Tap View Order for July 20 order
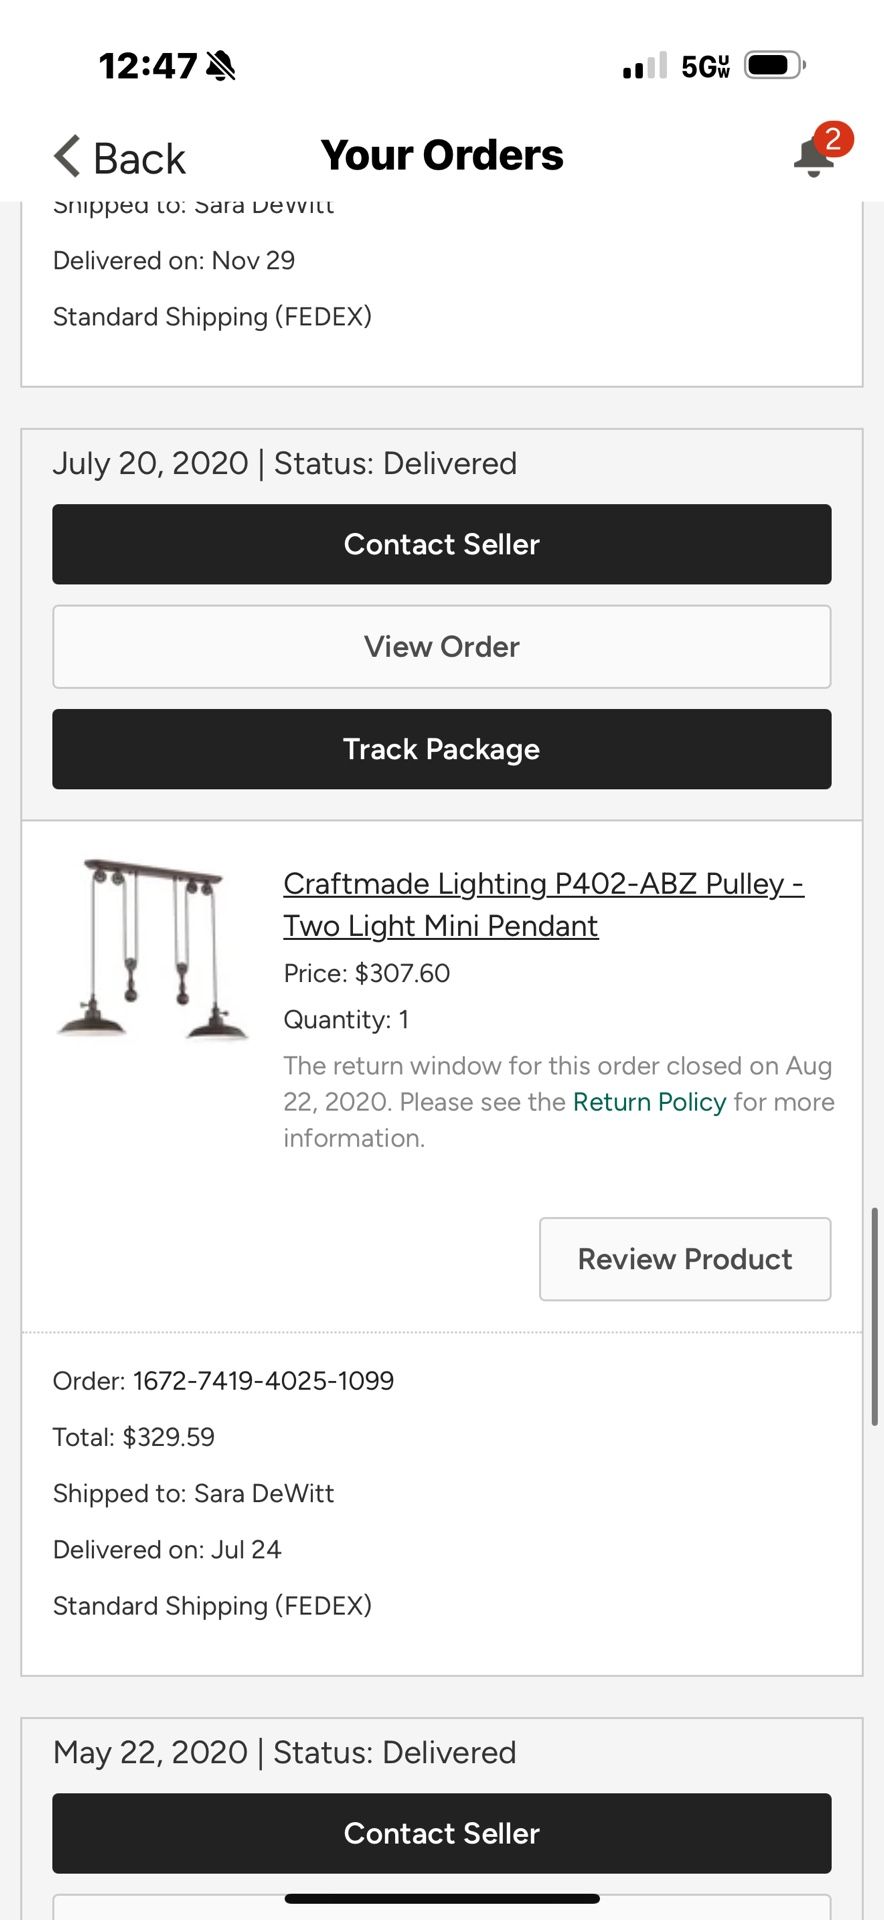884x1920 pixels. point(442,647)
